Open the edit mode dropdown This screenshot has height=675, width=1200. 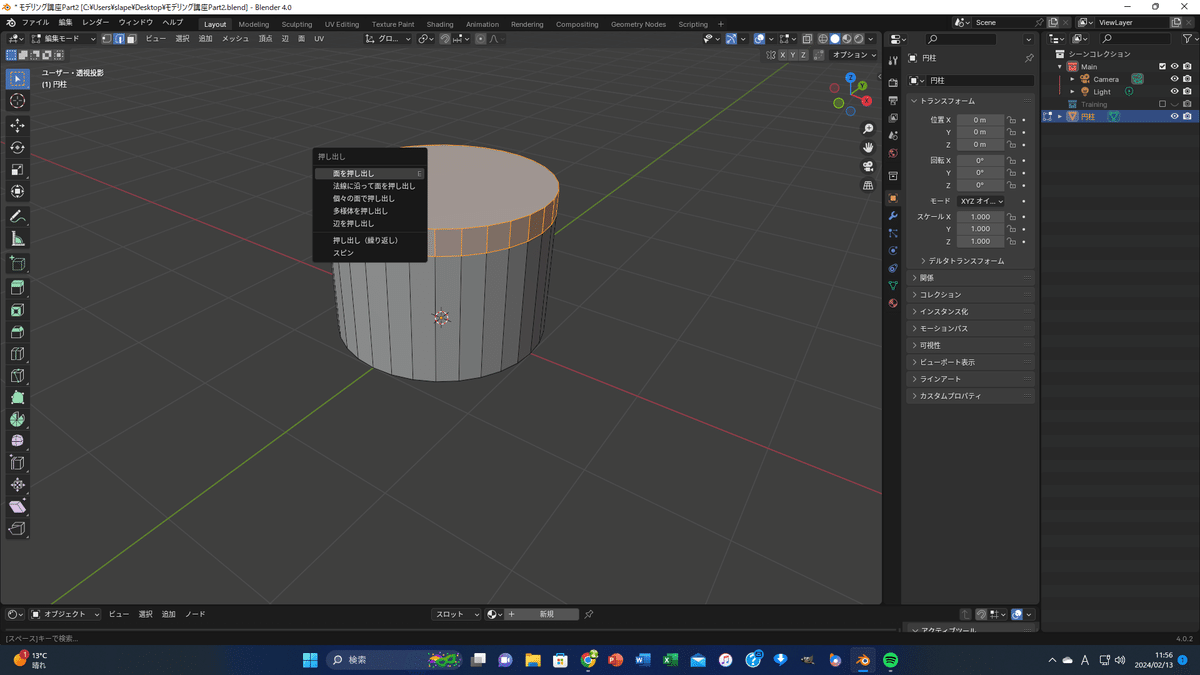[x=64, y=39]
